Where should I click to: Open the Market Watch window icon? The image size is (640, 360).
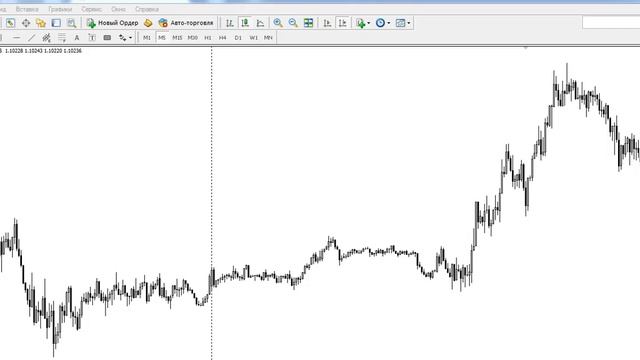[x=10, y=23]
